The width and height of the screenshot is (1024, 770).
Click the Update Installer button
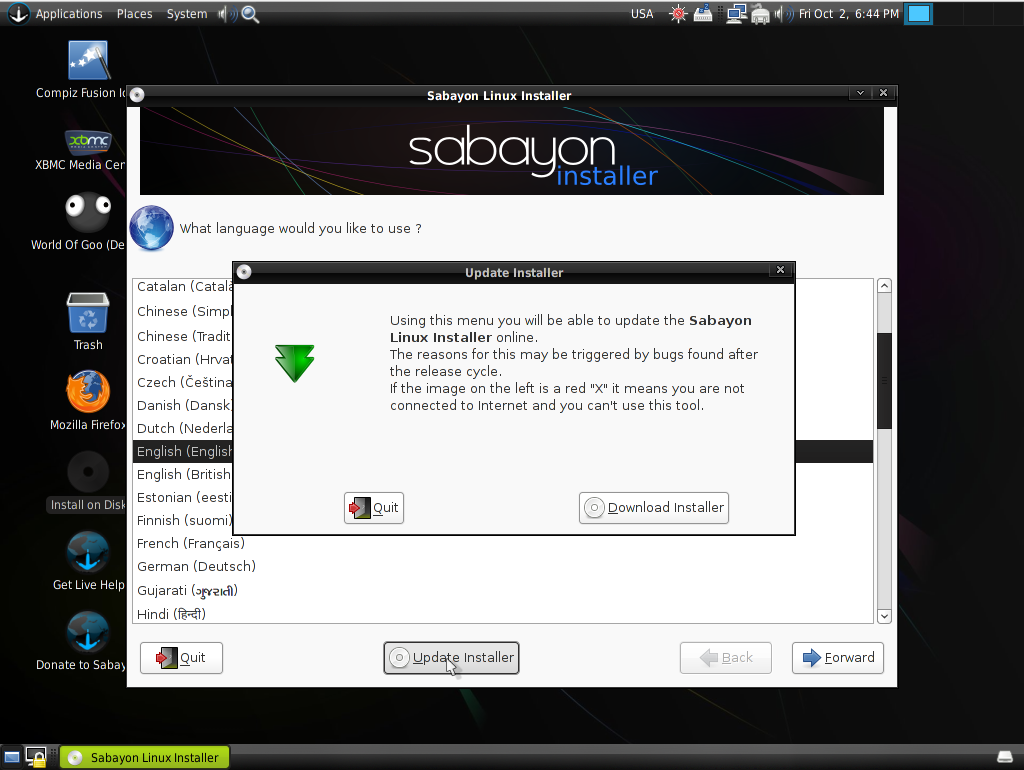point(451,658)
